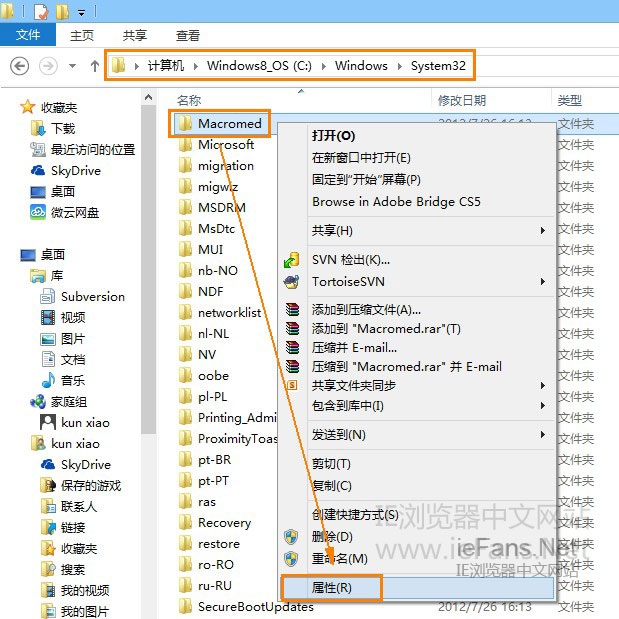Switch to the 共享 ribbon tab
619x619 pixels.
tap(135, 36)
